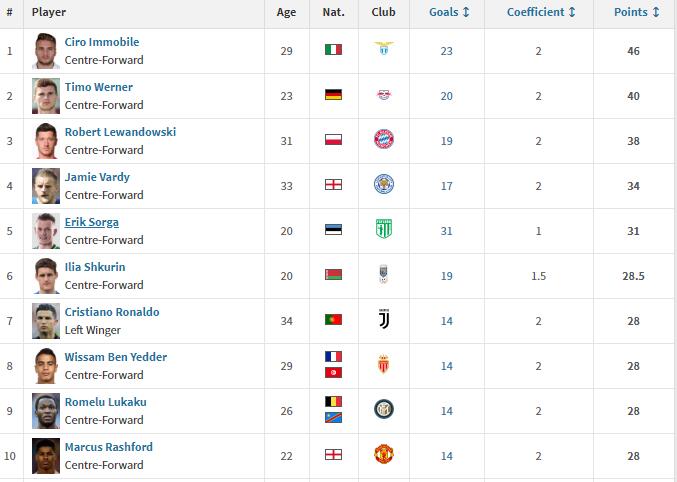The image size is (677, 482).
Task: Click Romelu Lukaku's player photo
Action: click(x=46, y=411)
